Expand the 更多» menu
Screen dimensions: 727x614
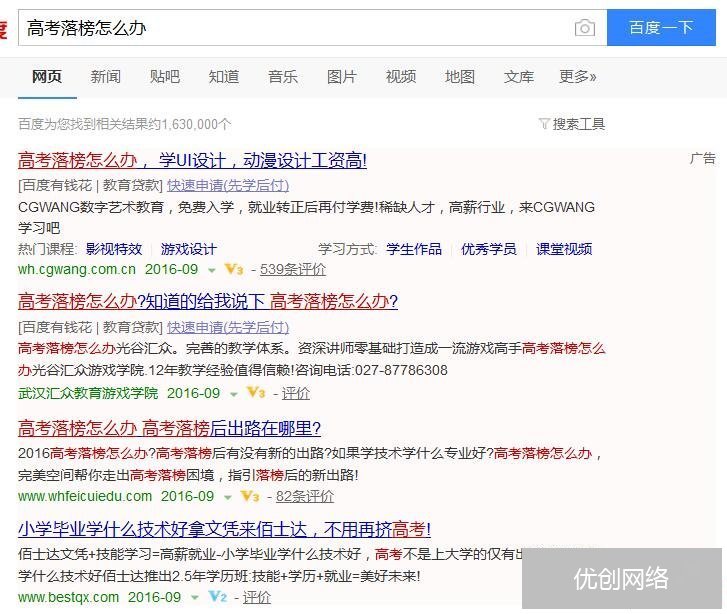[x=578, y=77]
